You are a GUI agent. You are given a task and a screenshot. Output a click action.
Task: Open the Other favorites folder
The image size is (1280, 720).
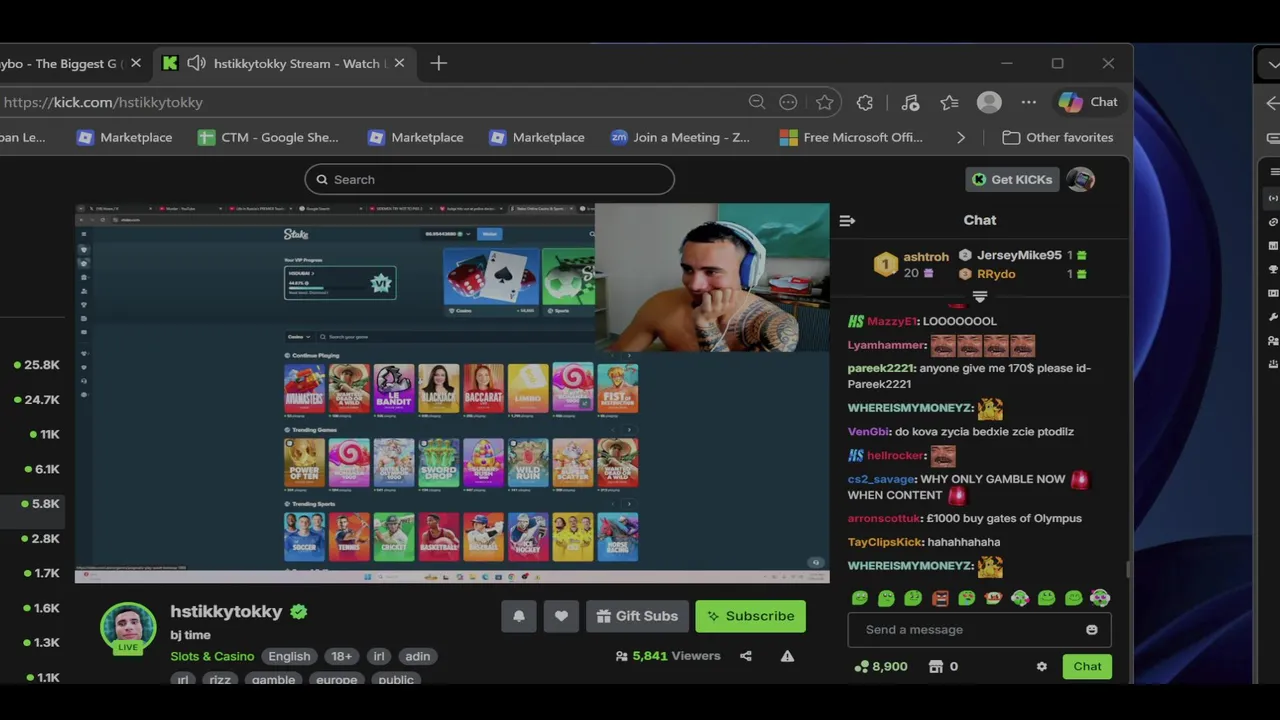1057,137
